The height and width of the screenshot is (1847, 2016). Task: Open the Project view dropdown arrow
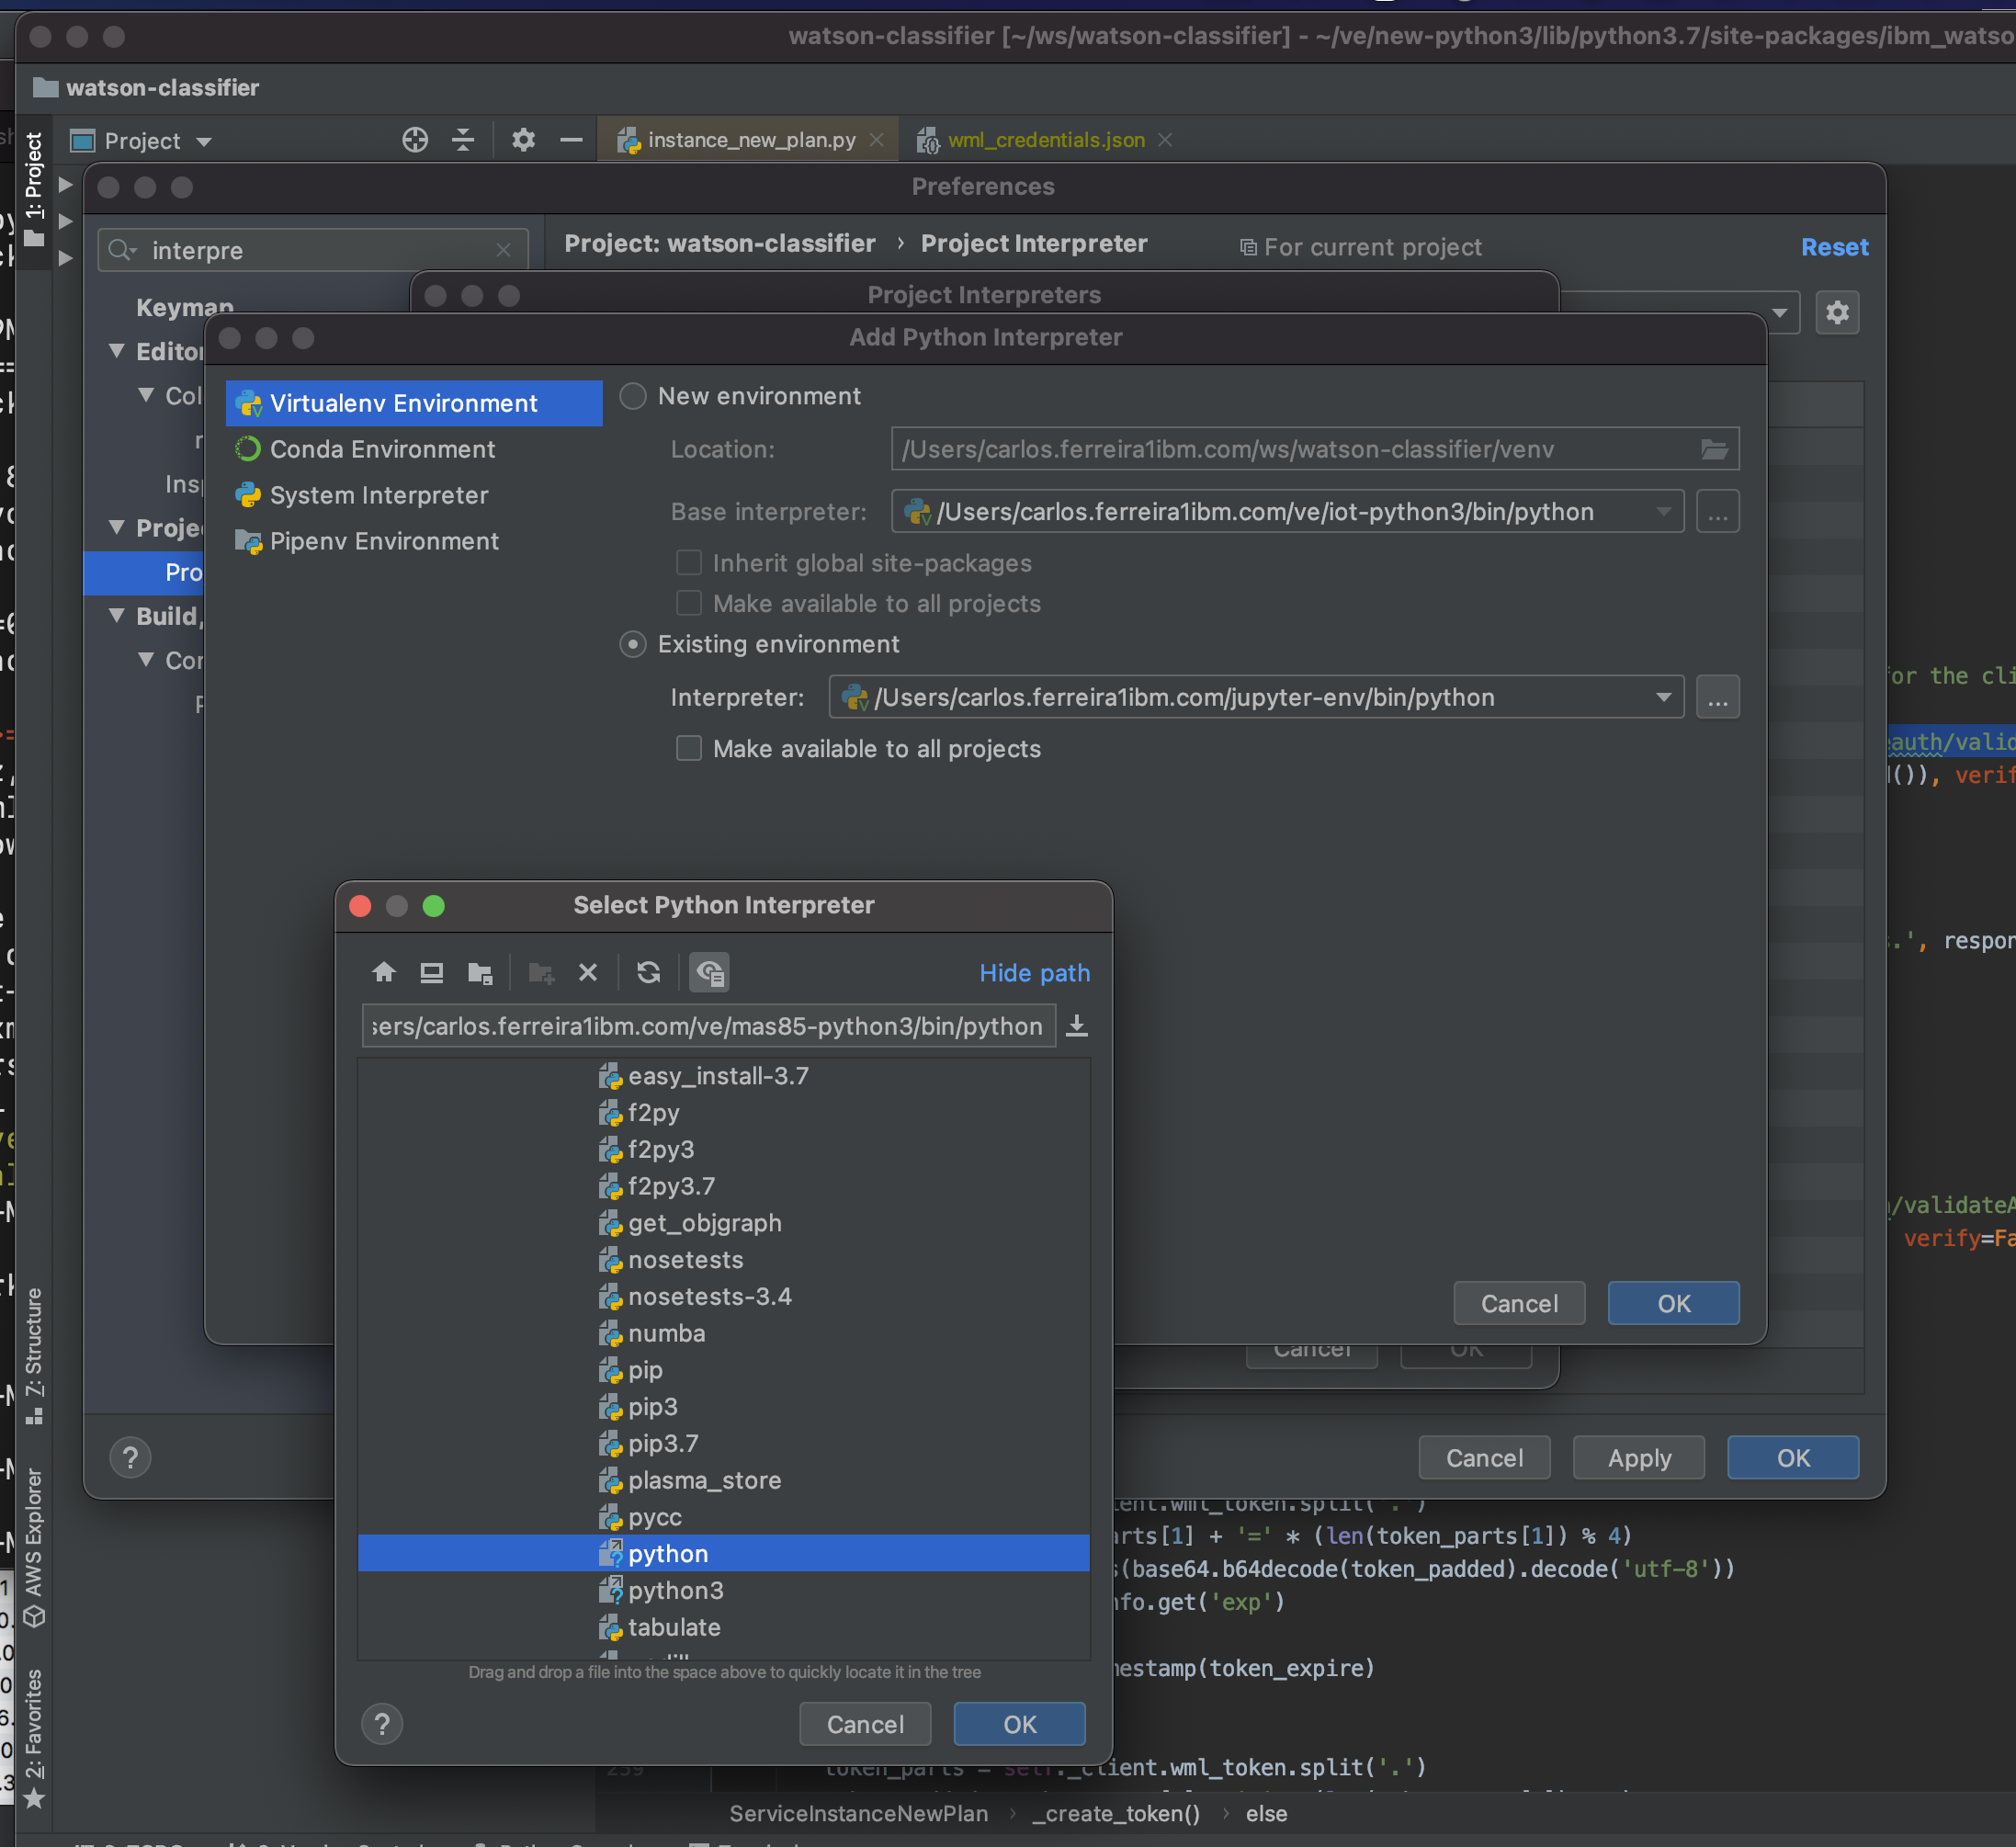(204, 142)
